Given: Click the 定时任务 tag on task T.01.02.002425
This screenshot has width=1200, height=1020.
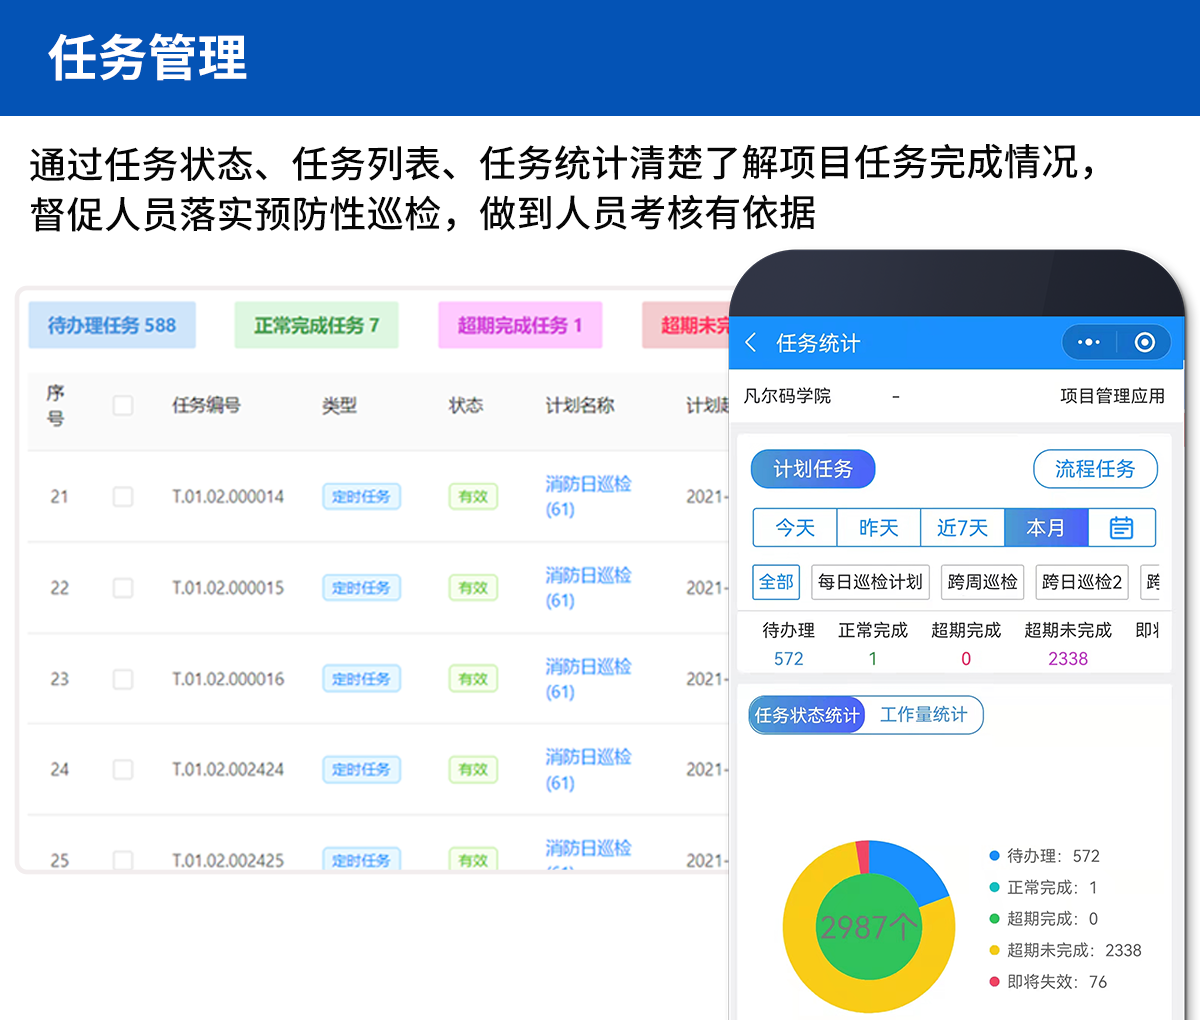Looking at the screenshot, I should [x=361, y=860].
